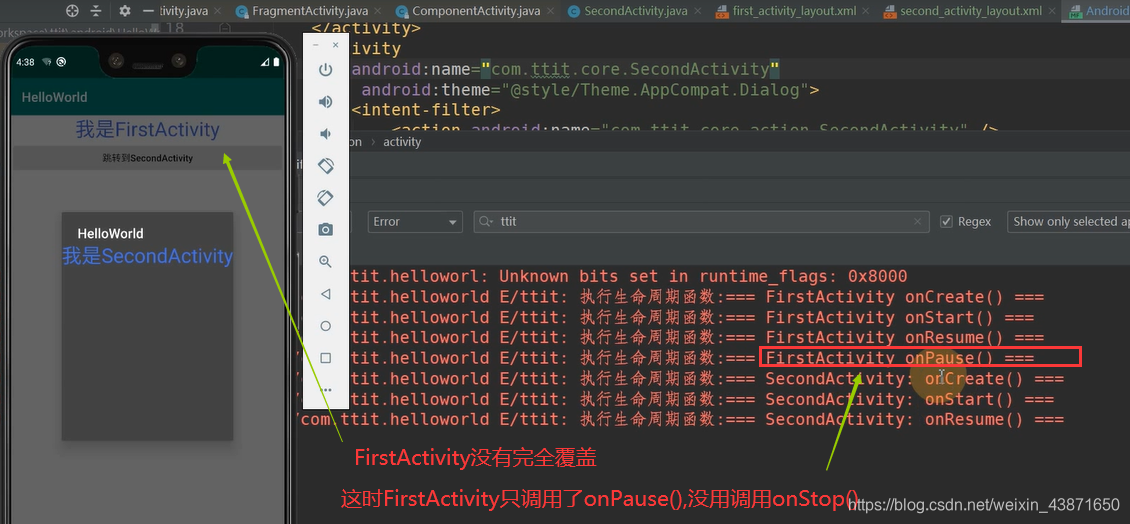Click the locate/scroll-from-source crosshair icon

71,11
